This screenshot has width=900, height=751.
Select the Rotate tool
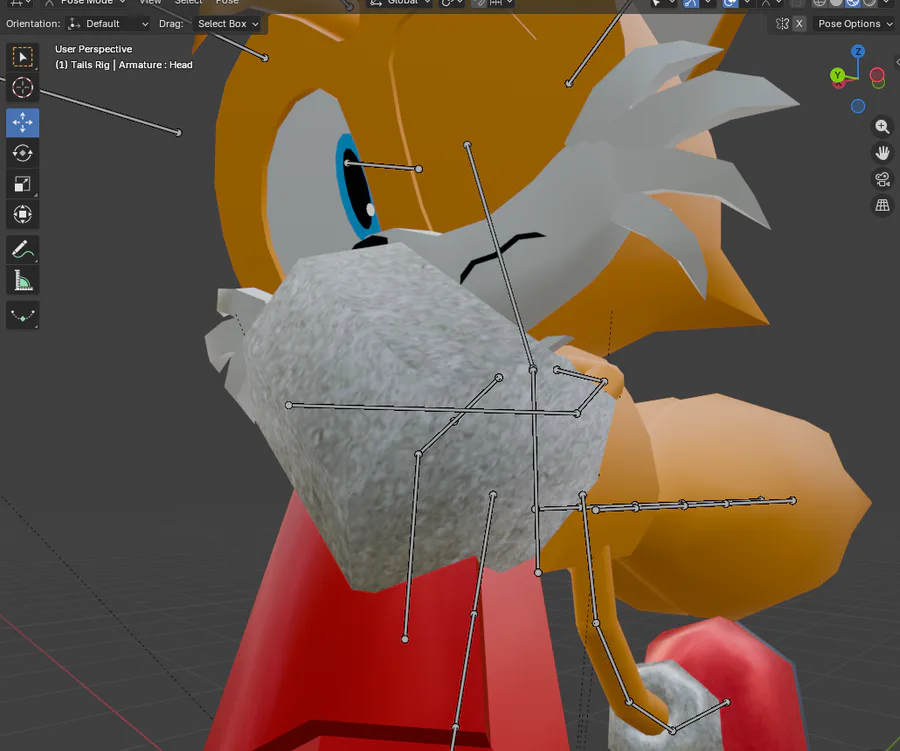coord(22,153)
